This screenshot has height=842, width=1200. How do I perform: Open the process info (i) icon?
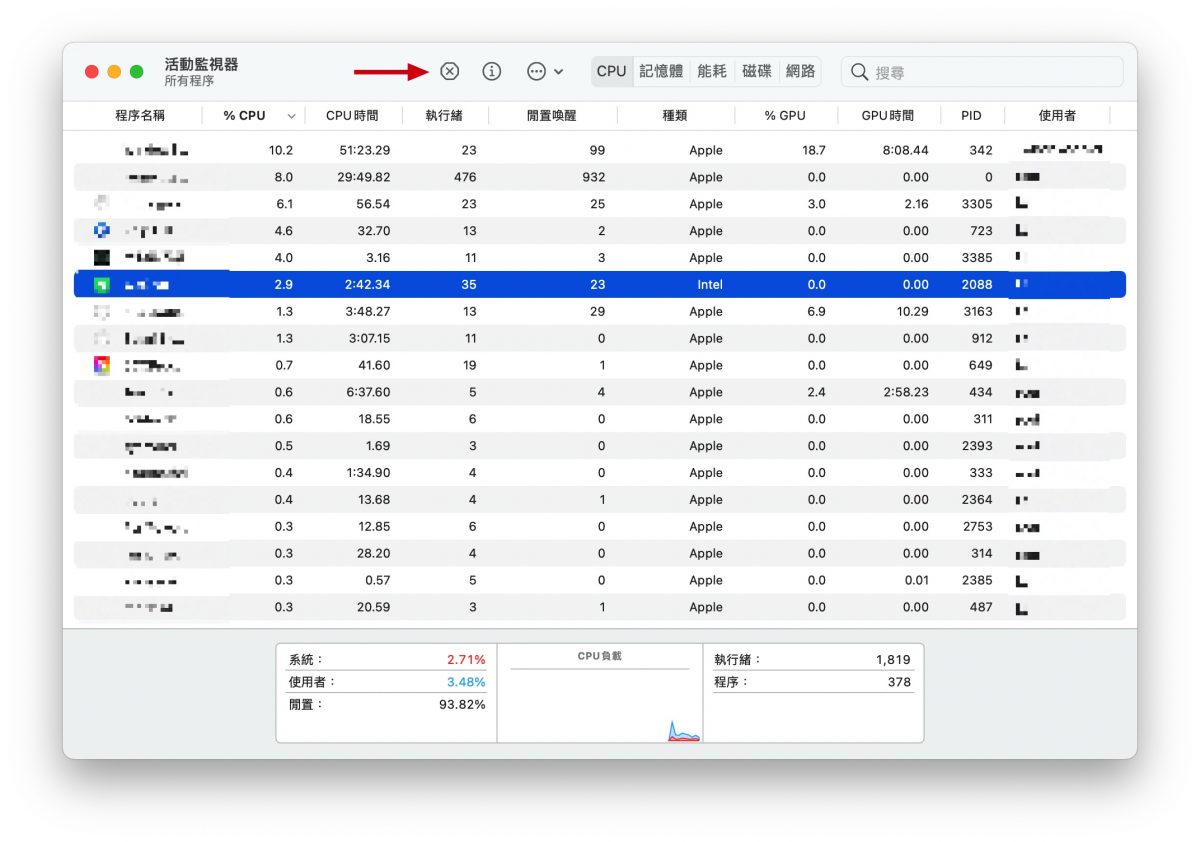point(491,71)
